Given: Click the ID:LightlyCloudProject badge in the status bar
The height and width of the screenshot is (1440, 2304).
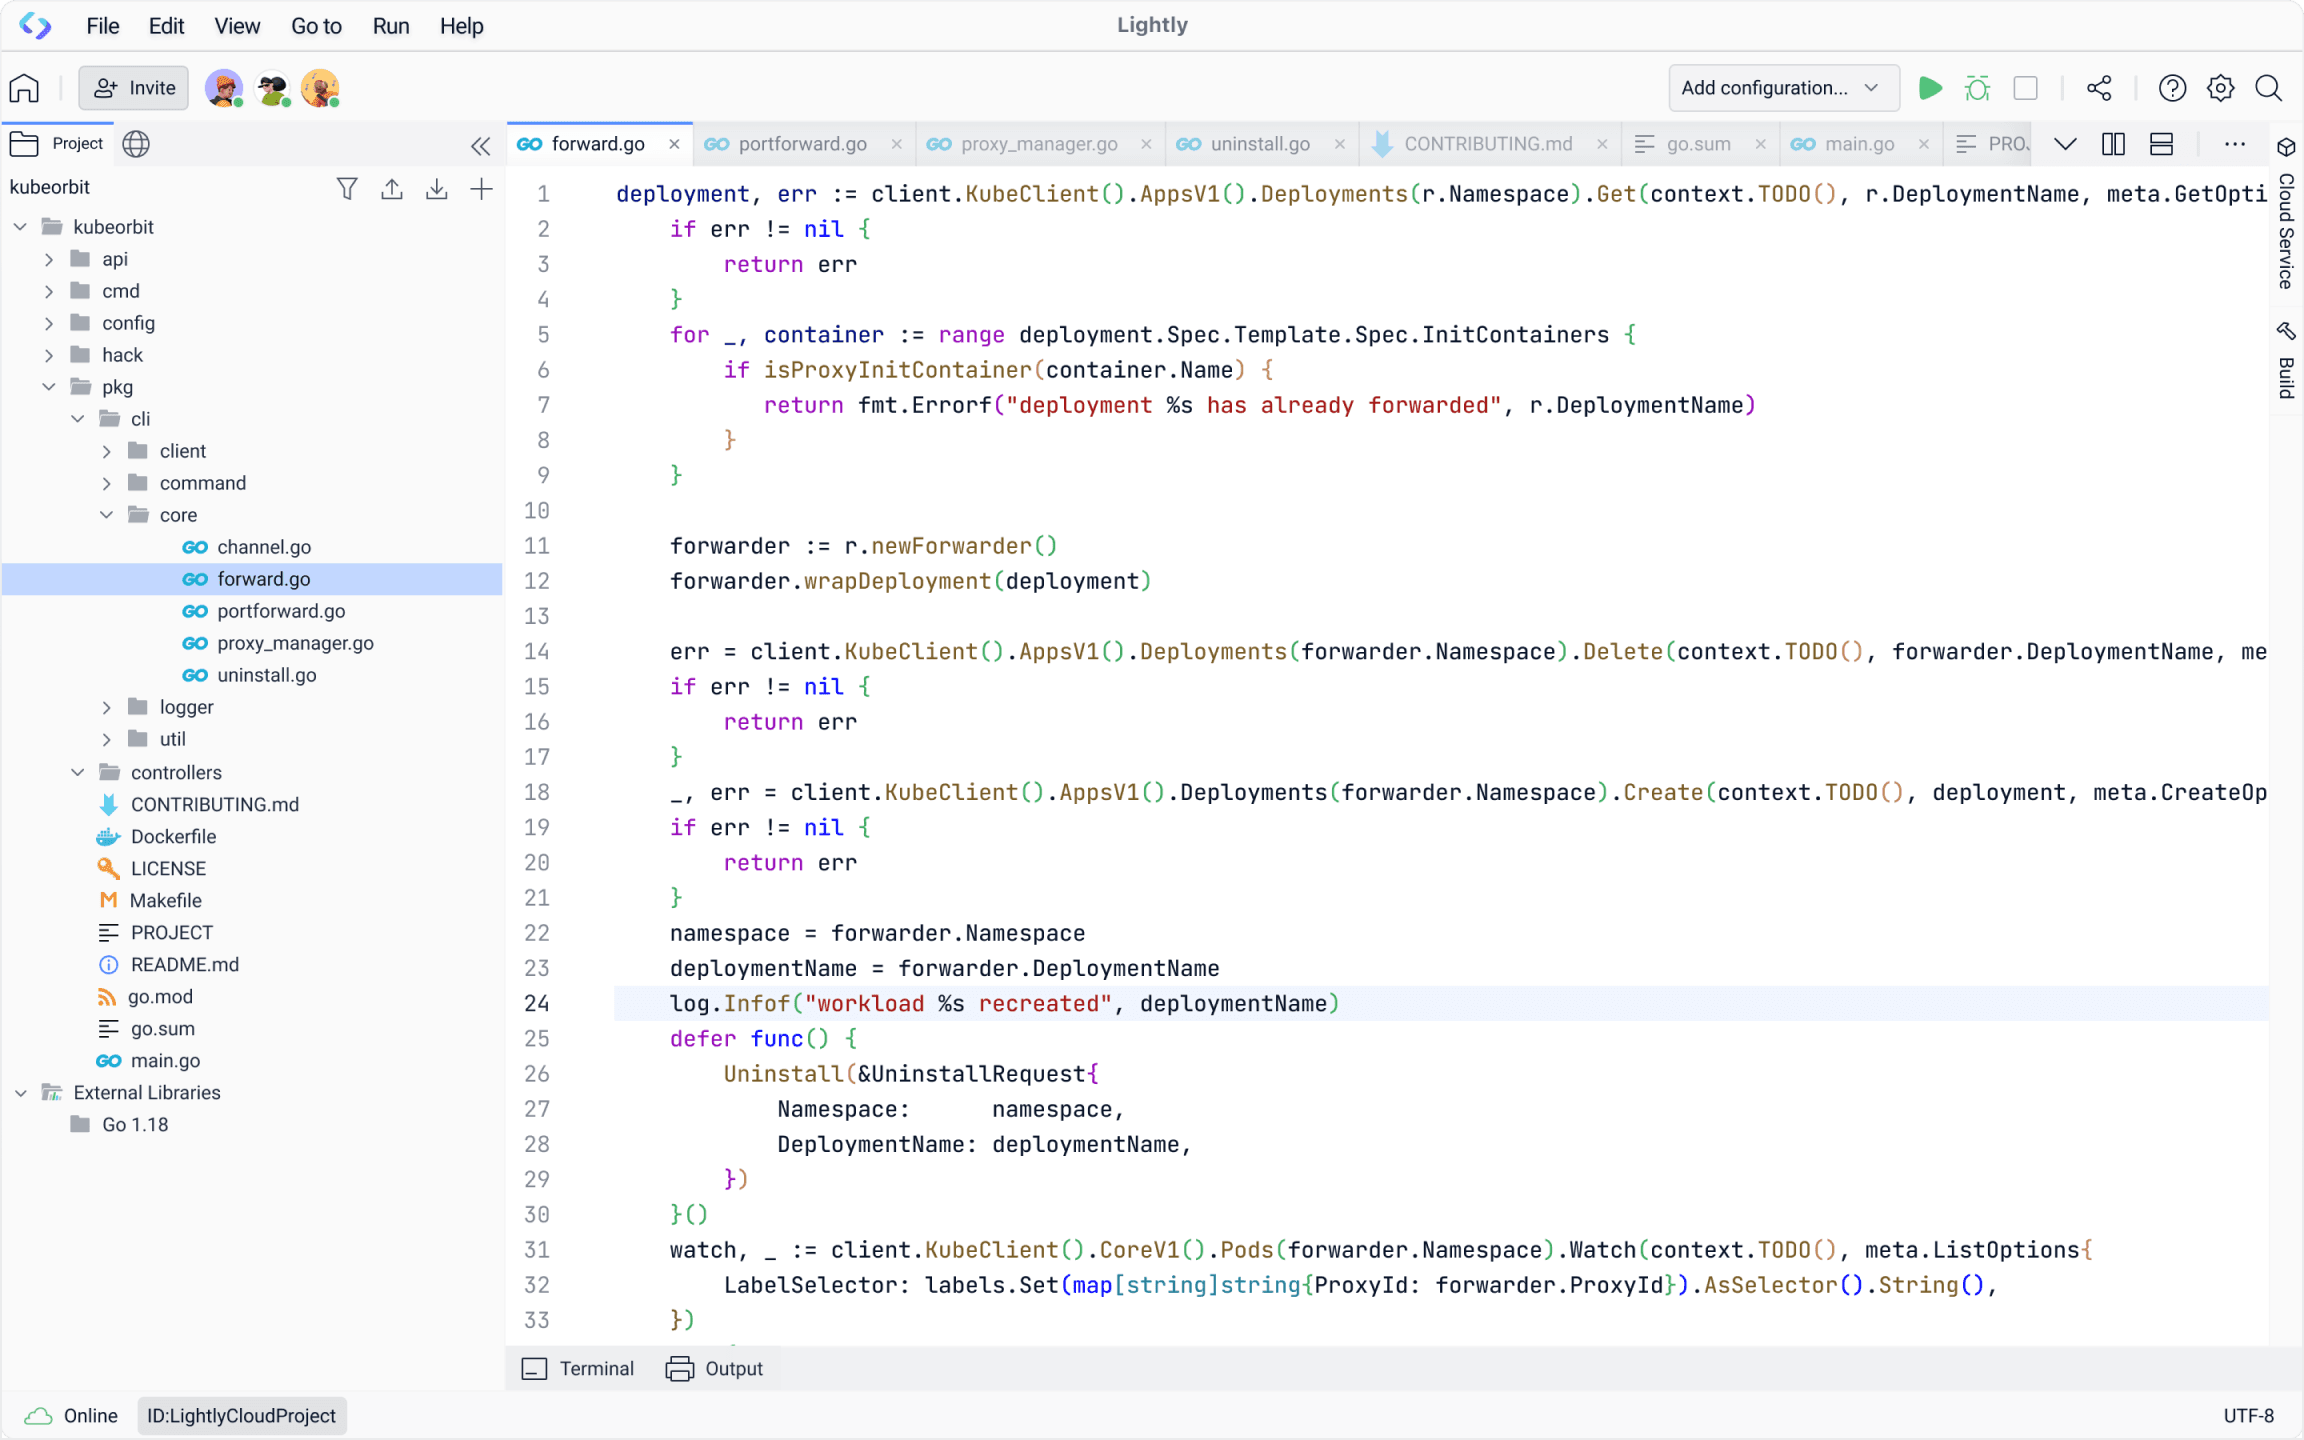Looking at the screenshot, I should point(241,1415).
